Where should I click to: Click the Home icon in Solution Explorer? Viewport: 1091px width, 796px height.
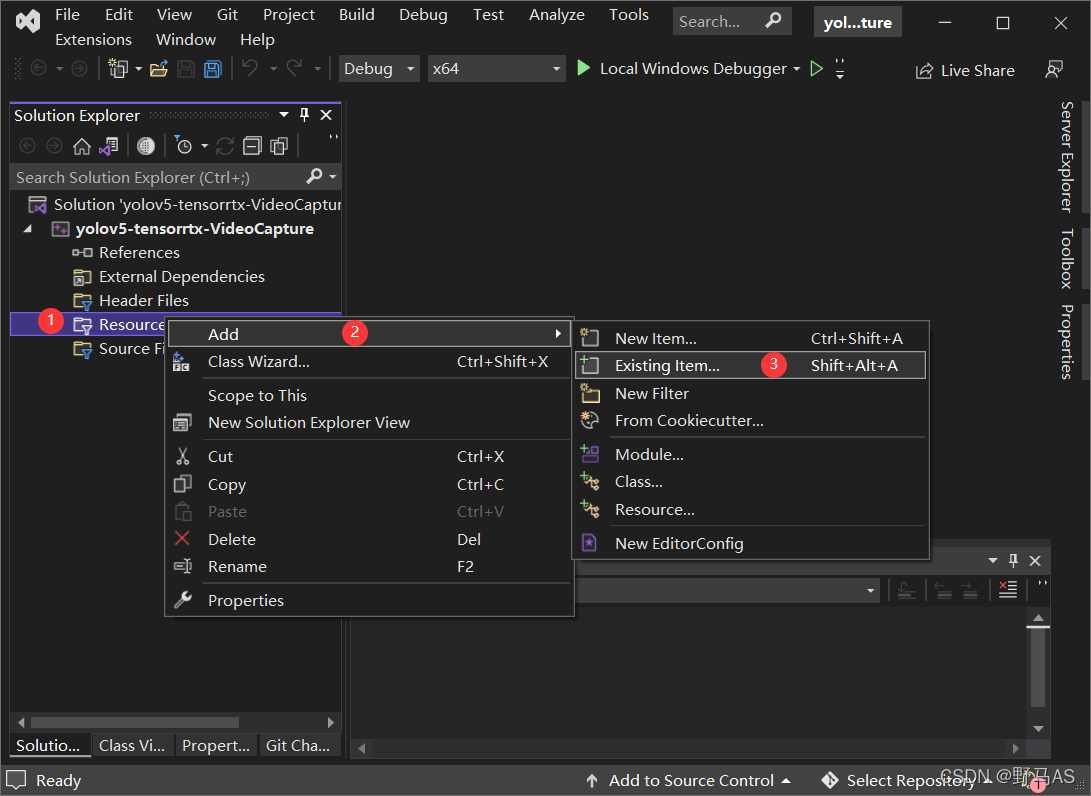click(82, 146)
